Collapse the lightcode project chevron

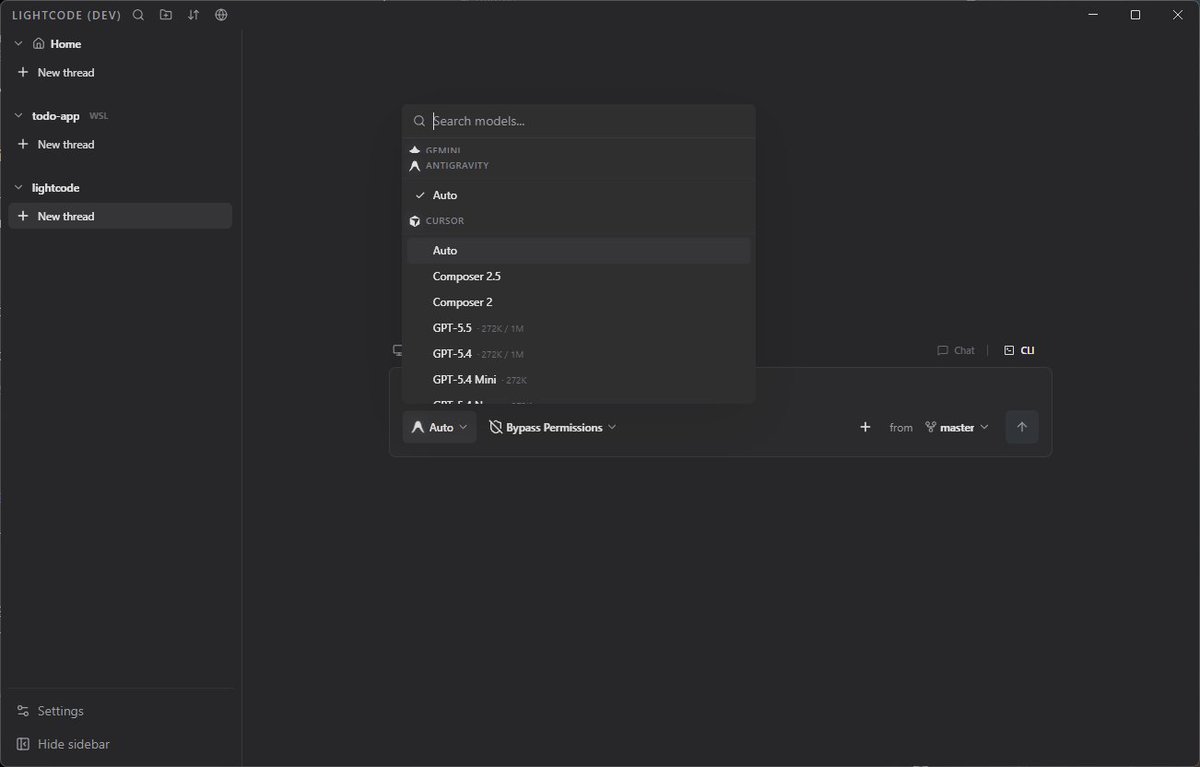click(x=18, y=188)
